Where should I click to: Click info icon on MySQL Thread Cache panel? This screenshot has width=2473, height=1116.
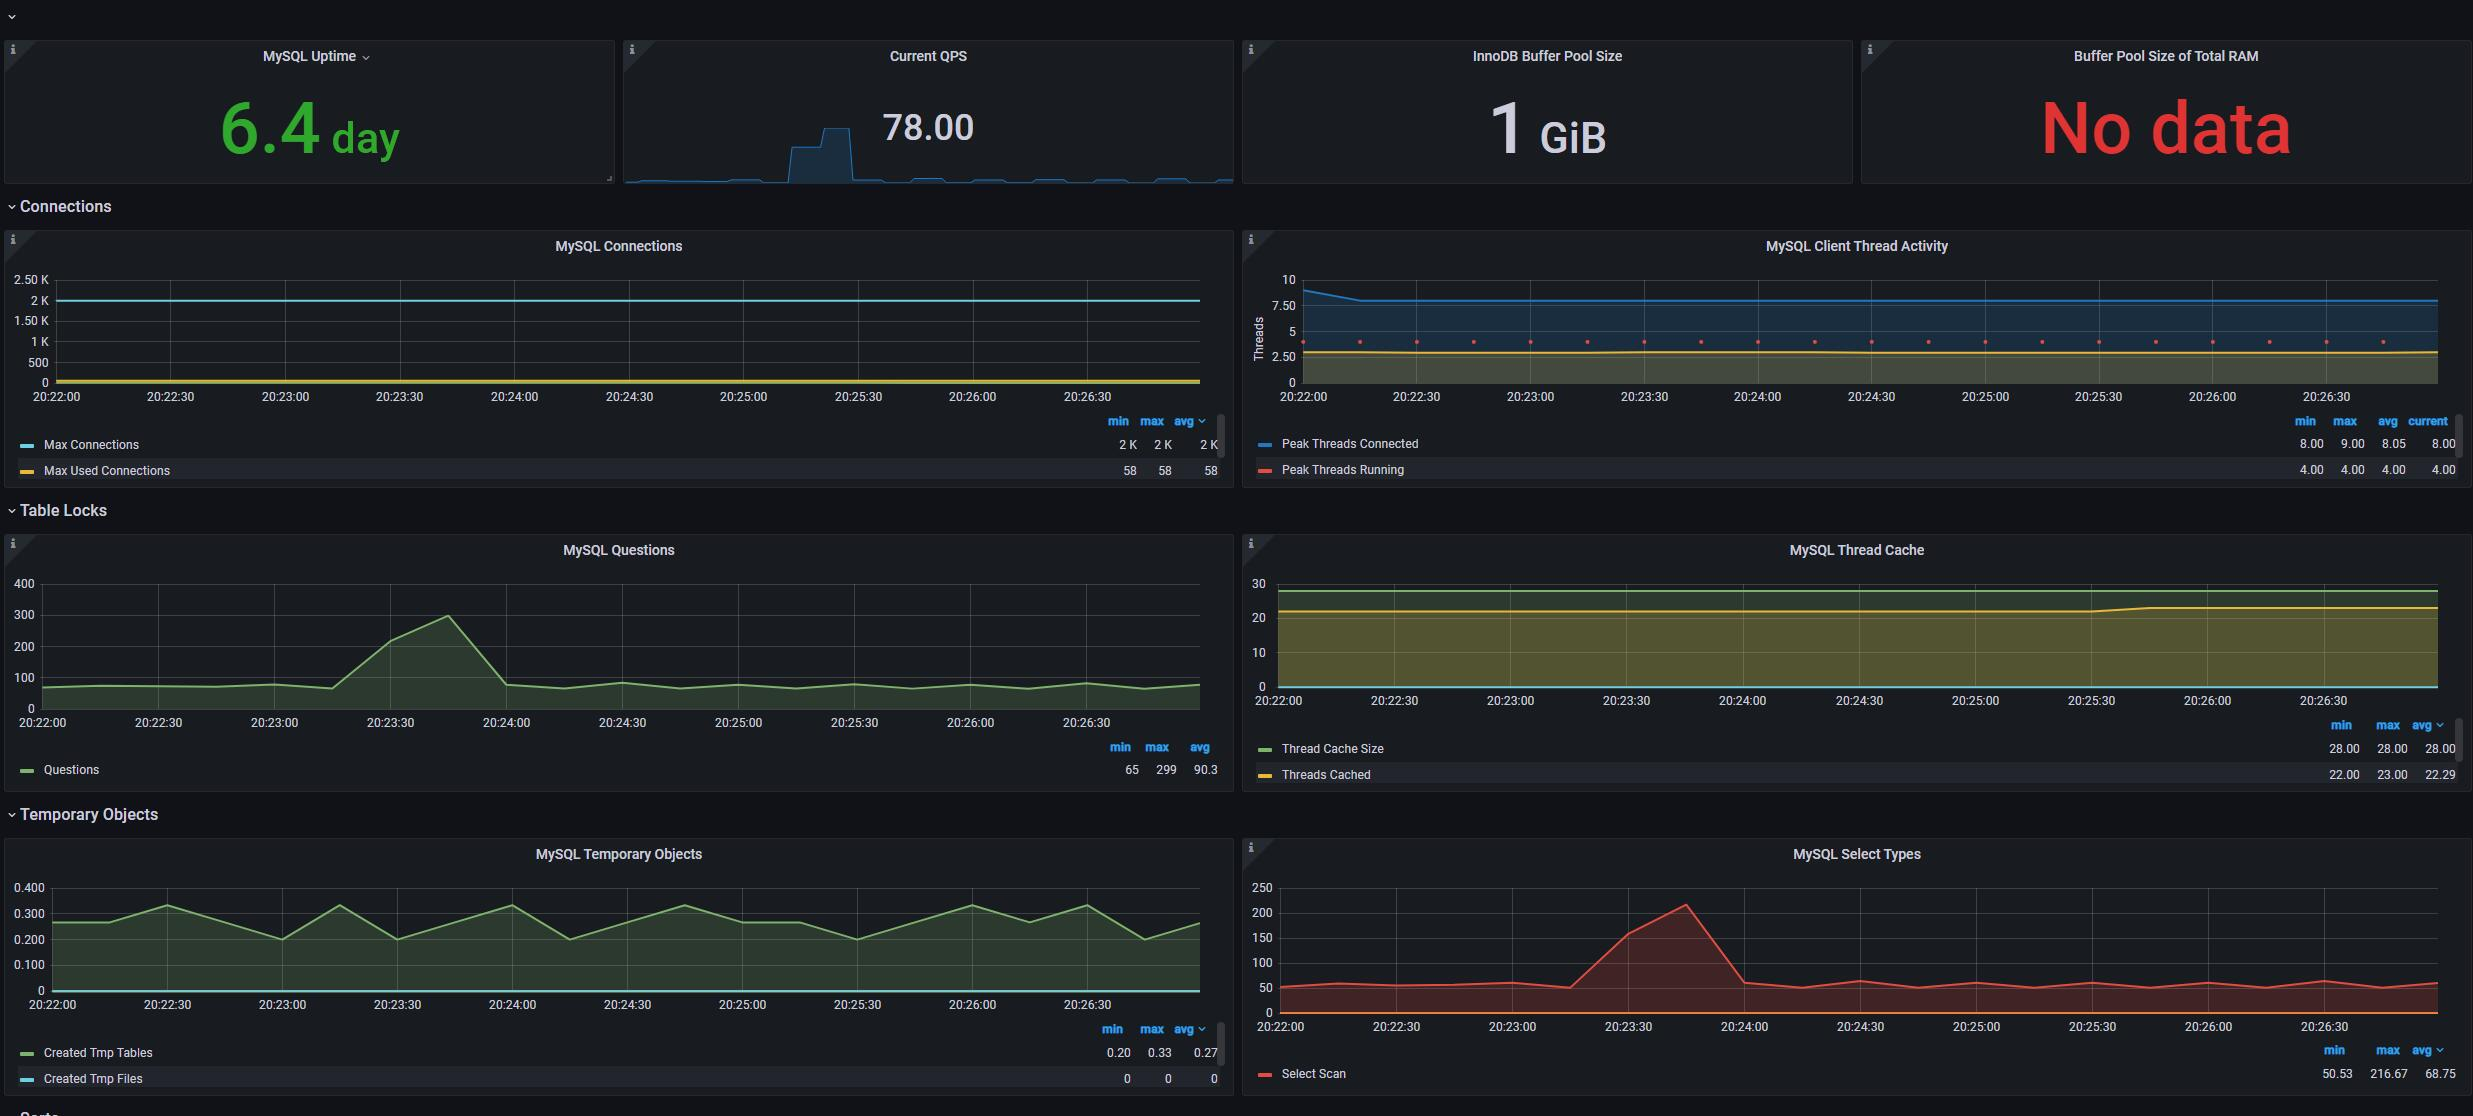pos(1250,543)
